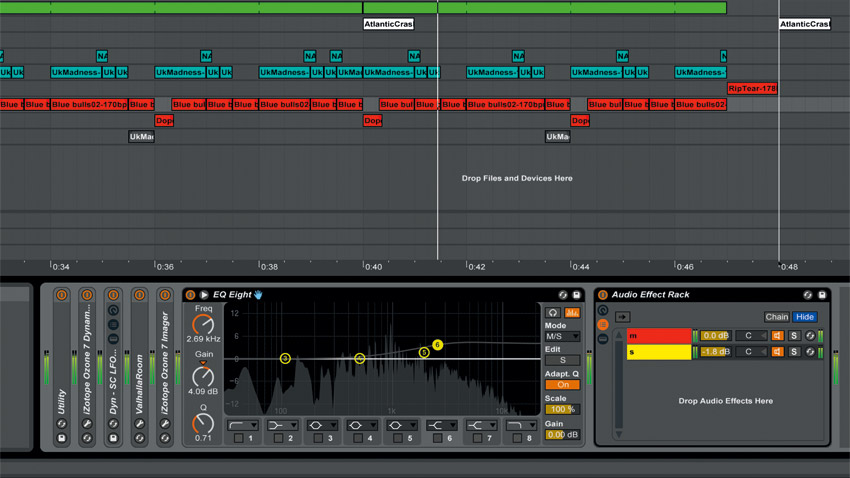
Task: Open filter type dropdown for band 2
Action: click(x=282, y=425)
